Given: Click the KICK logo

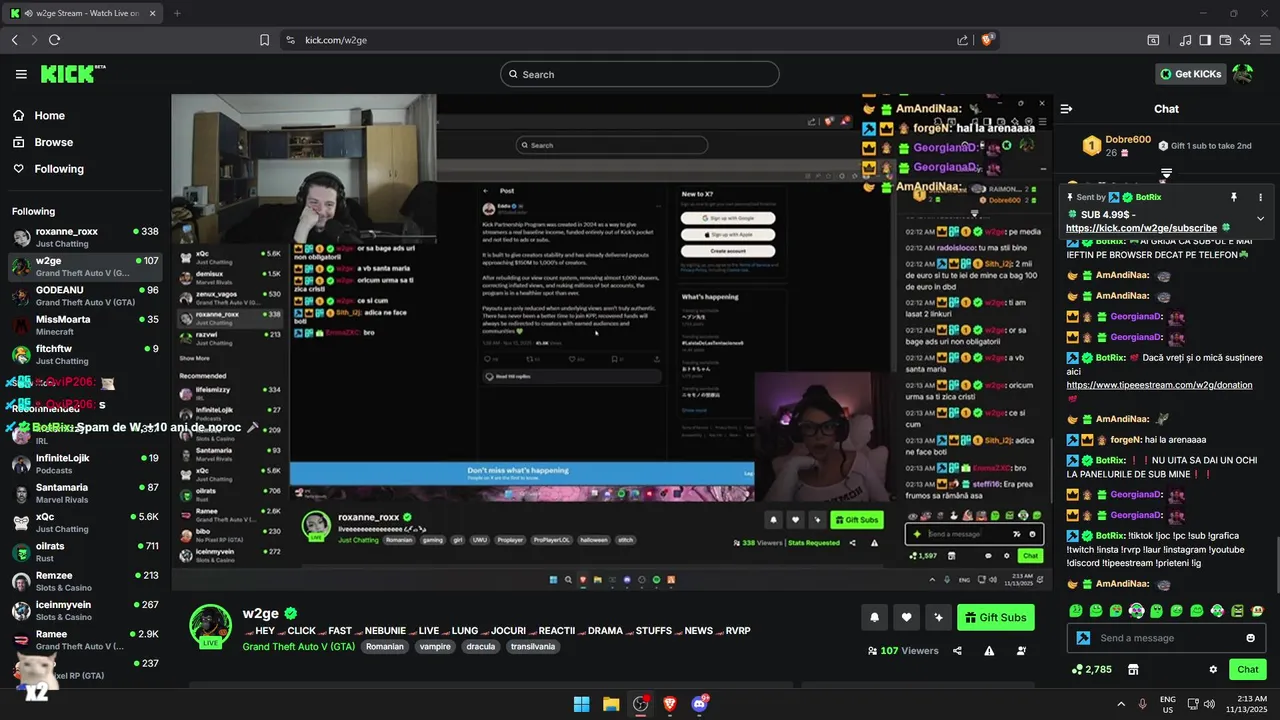Looking at the screenshot, I should pos(72,74).
